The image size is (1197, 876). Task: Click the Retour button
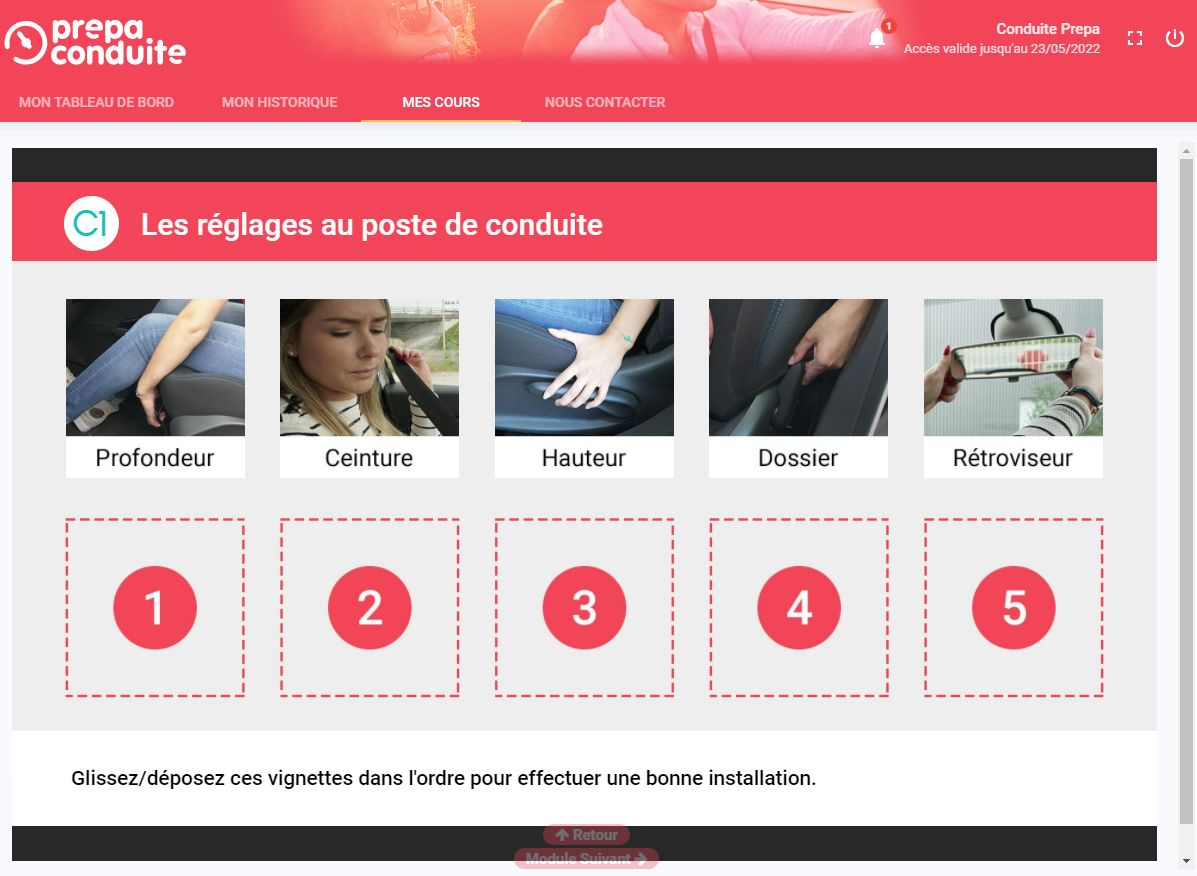coord(586,835)
